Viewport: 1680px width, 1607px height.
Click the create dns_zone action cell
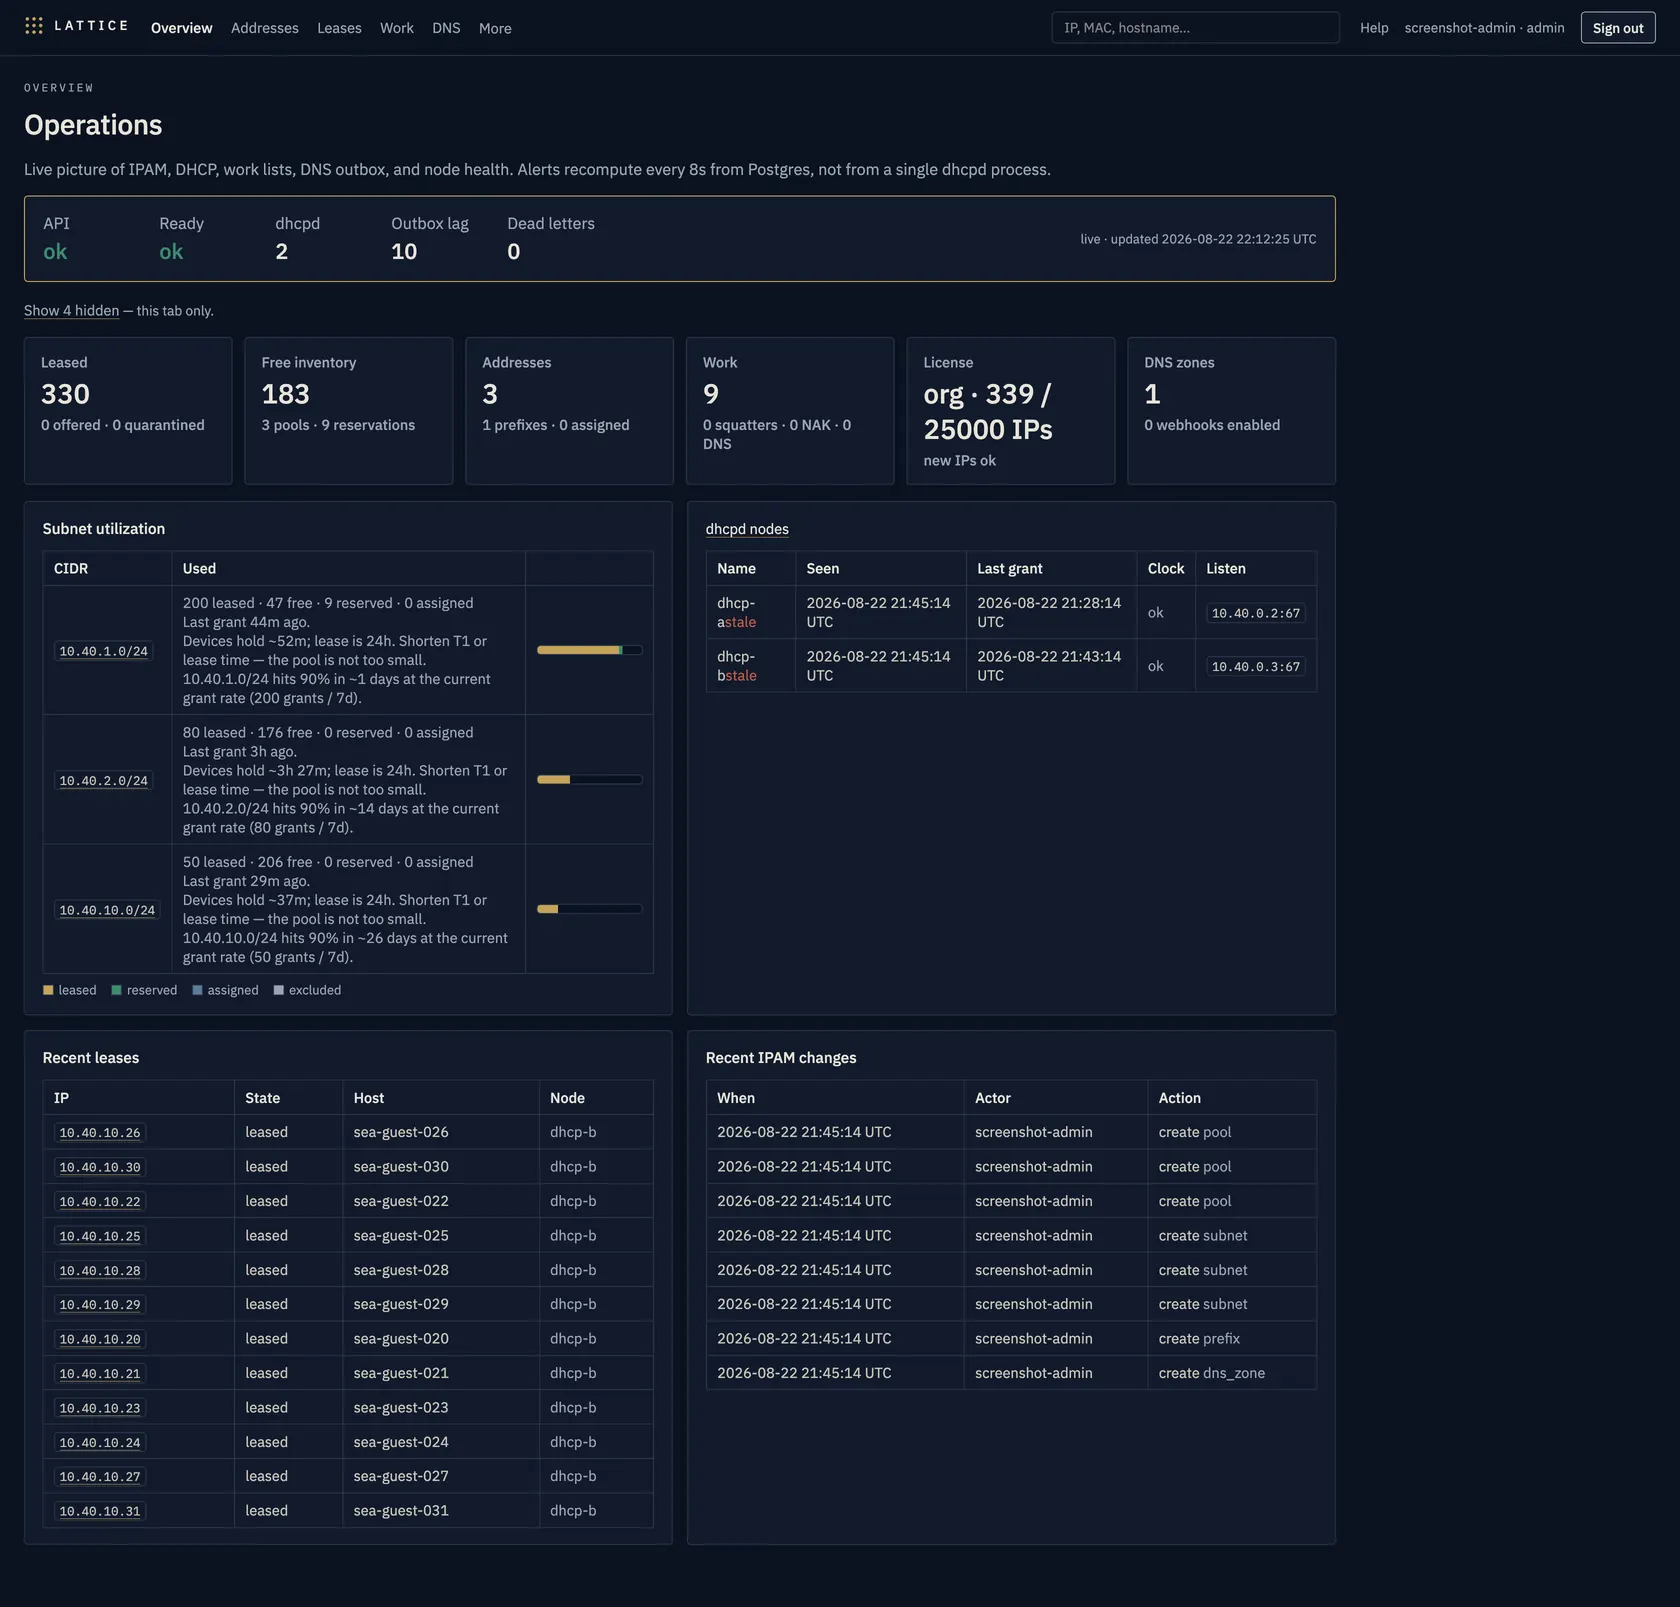tap(1232, 1373)
